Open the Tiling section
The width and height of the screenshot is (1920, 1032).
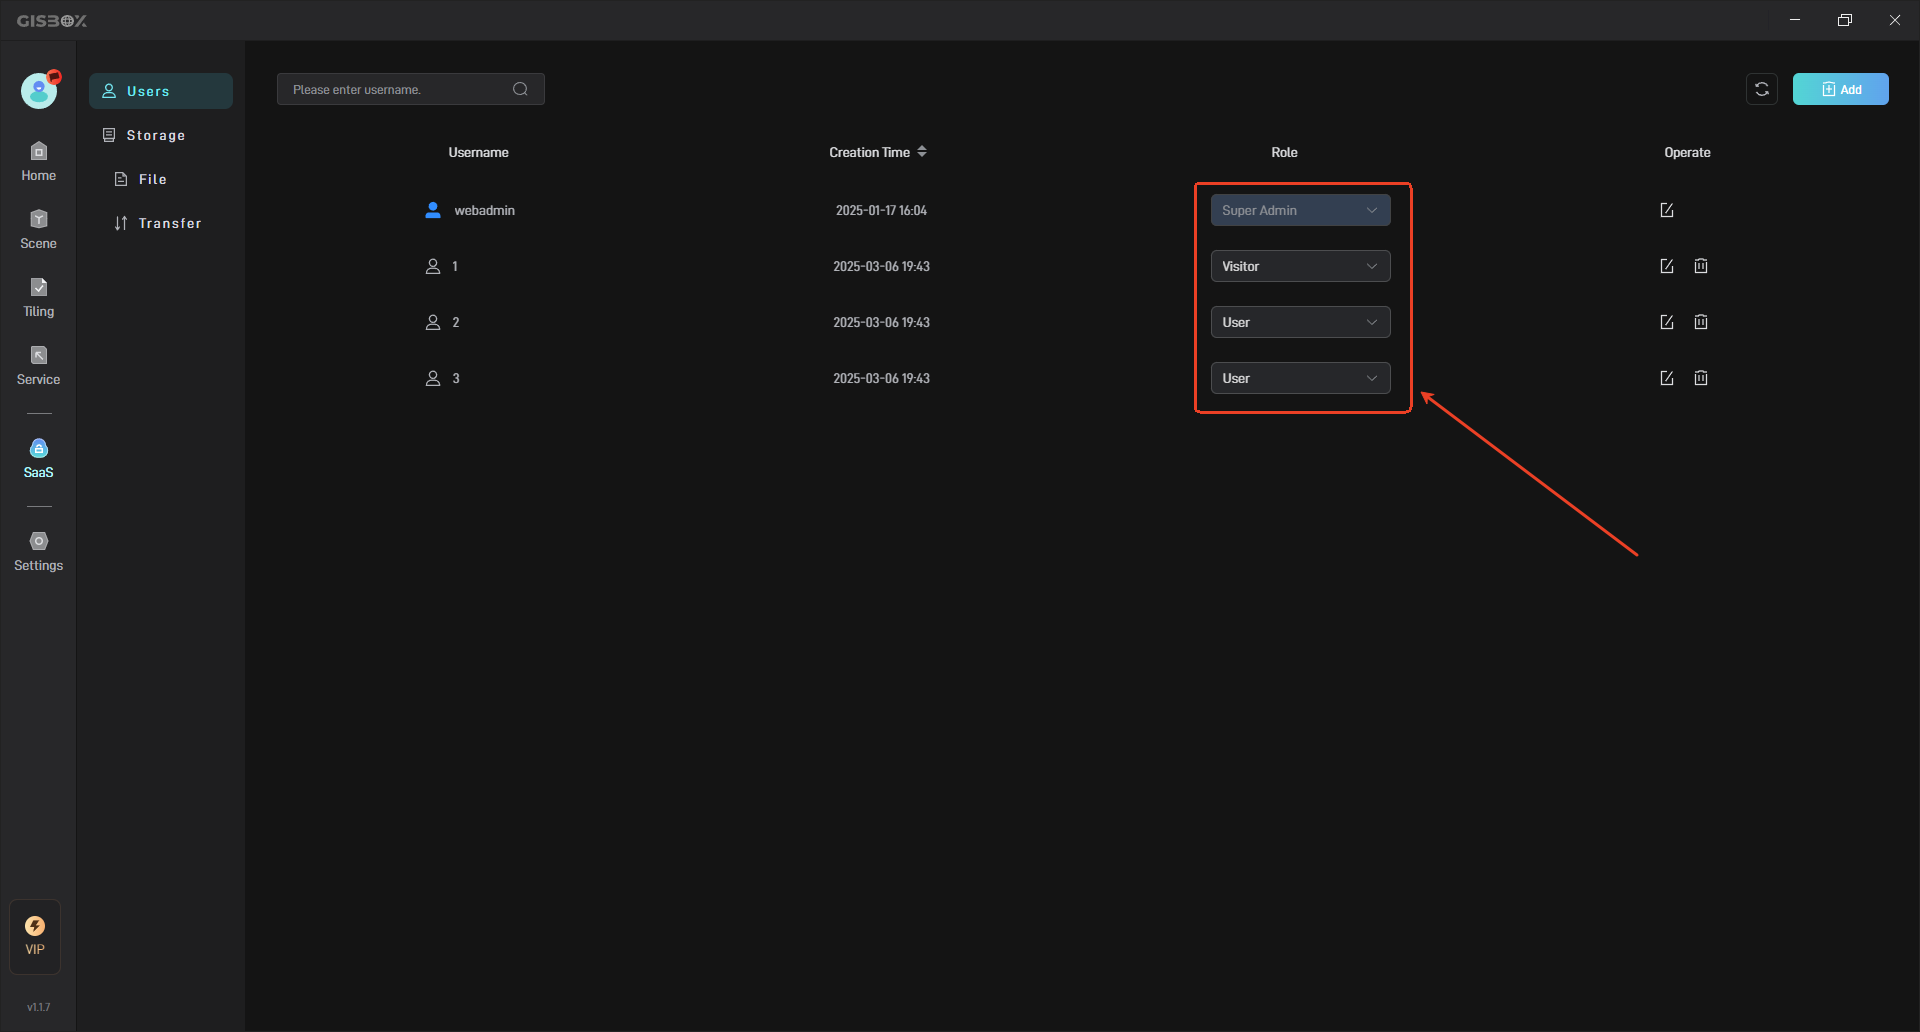coord(38,298)
